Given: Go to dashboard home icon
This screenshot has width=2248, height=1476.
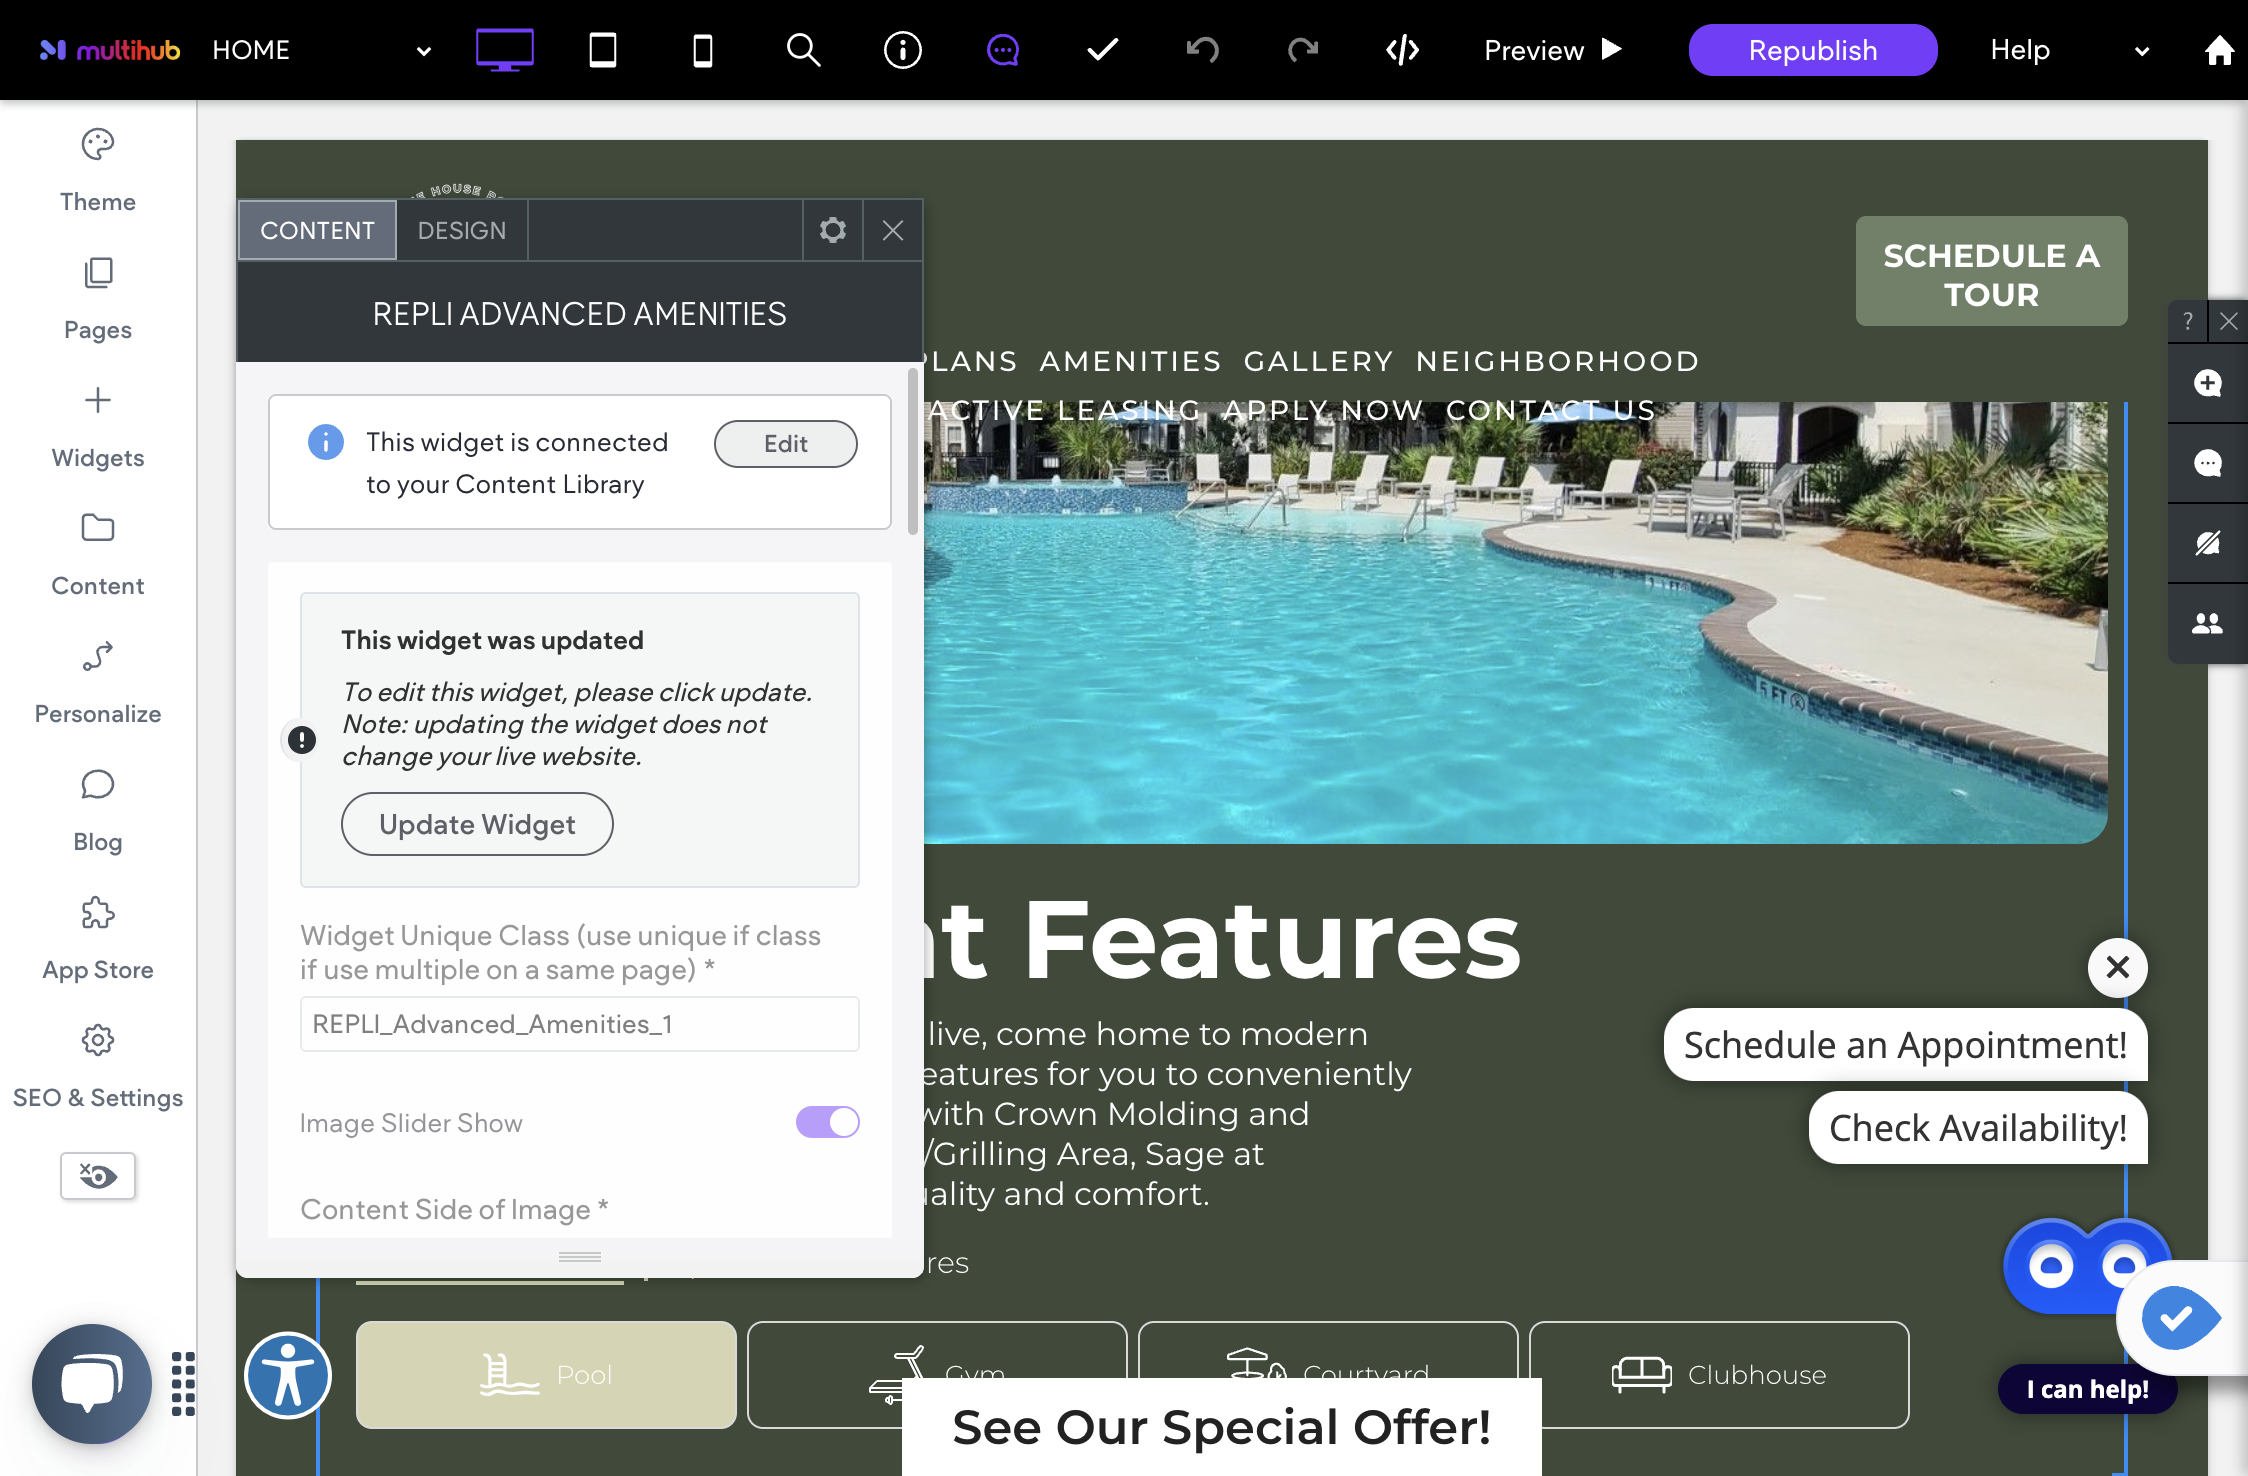Looking at the screenshot, I should 2219,50.
